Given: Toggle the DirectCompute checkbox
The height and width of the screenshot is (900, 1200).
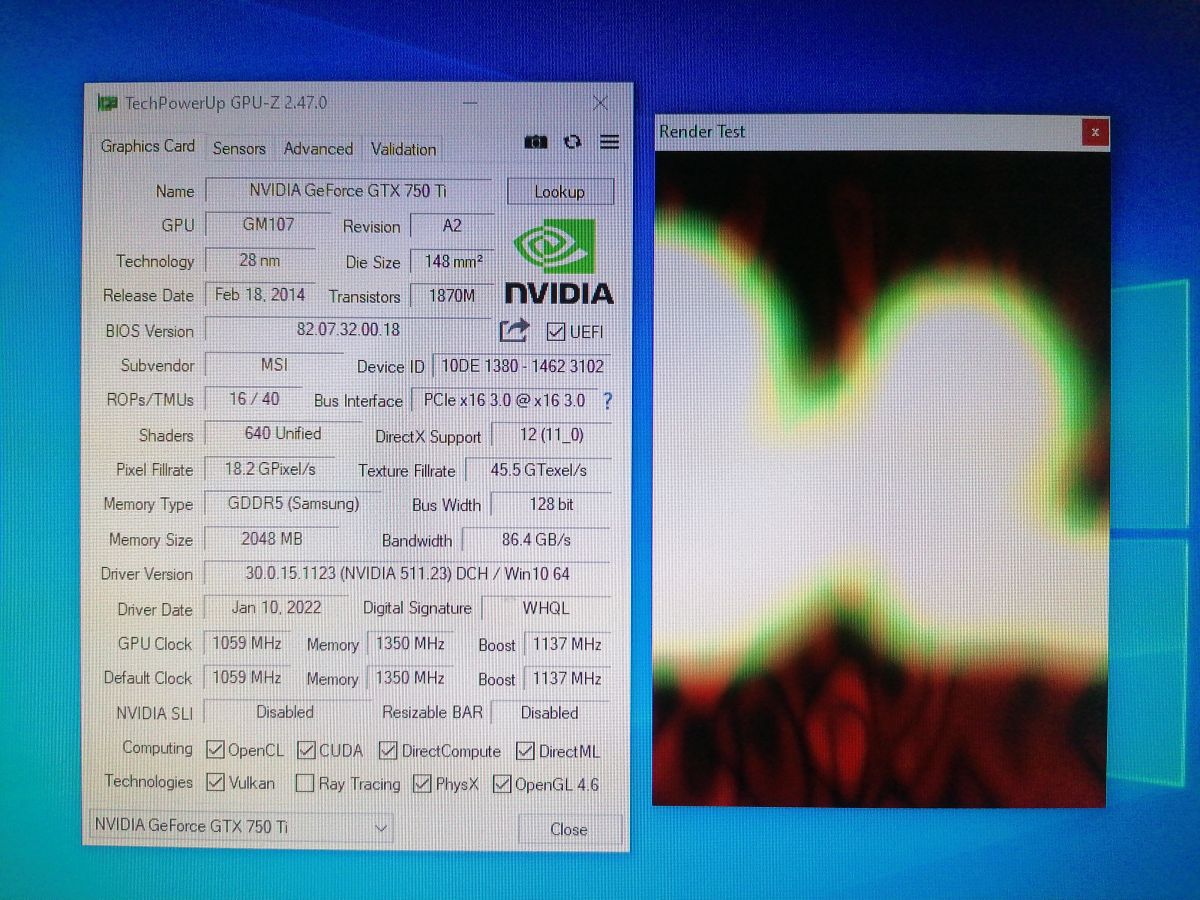Looking at the screenshot, I should coord(388,750).
